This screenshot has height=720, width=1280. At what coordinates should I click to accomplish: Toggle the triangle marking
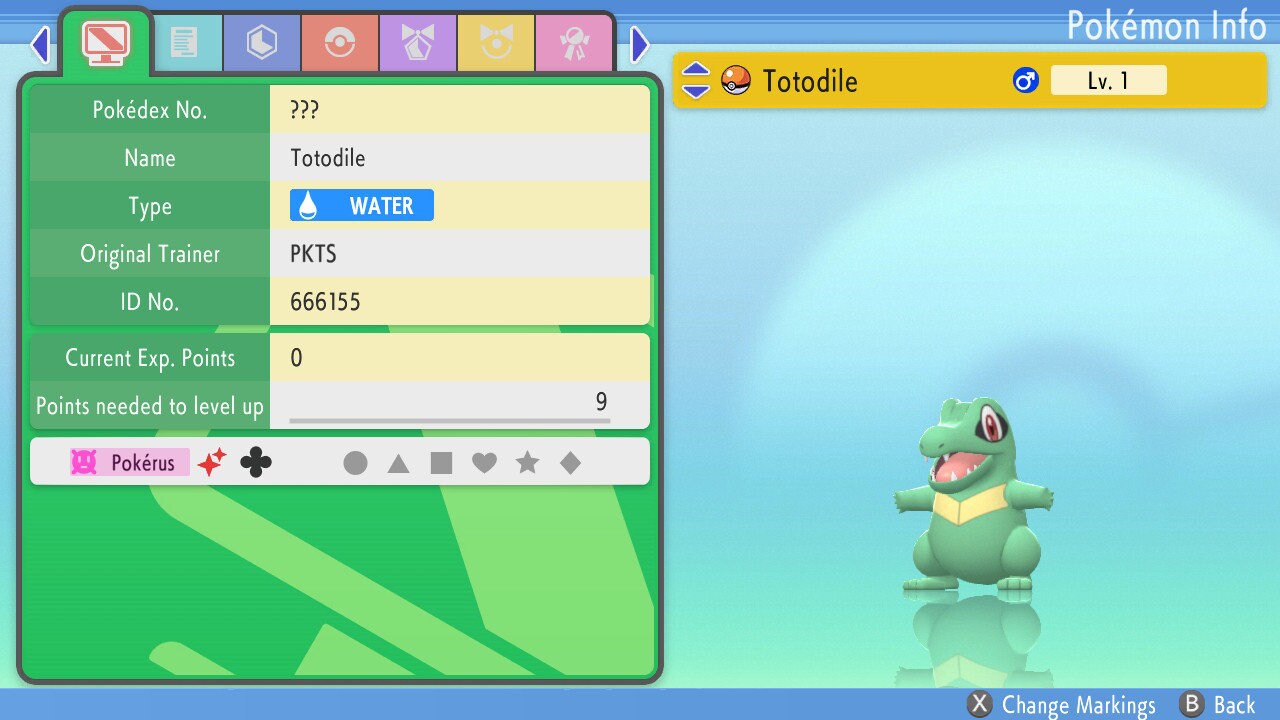point(398,463)
